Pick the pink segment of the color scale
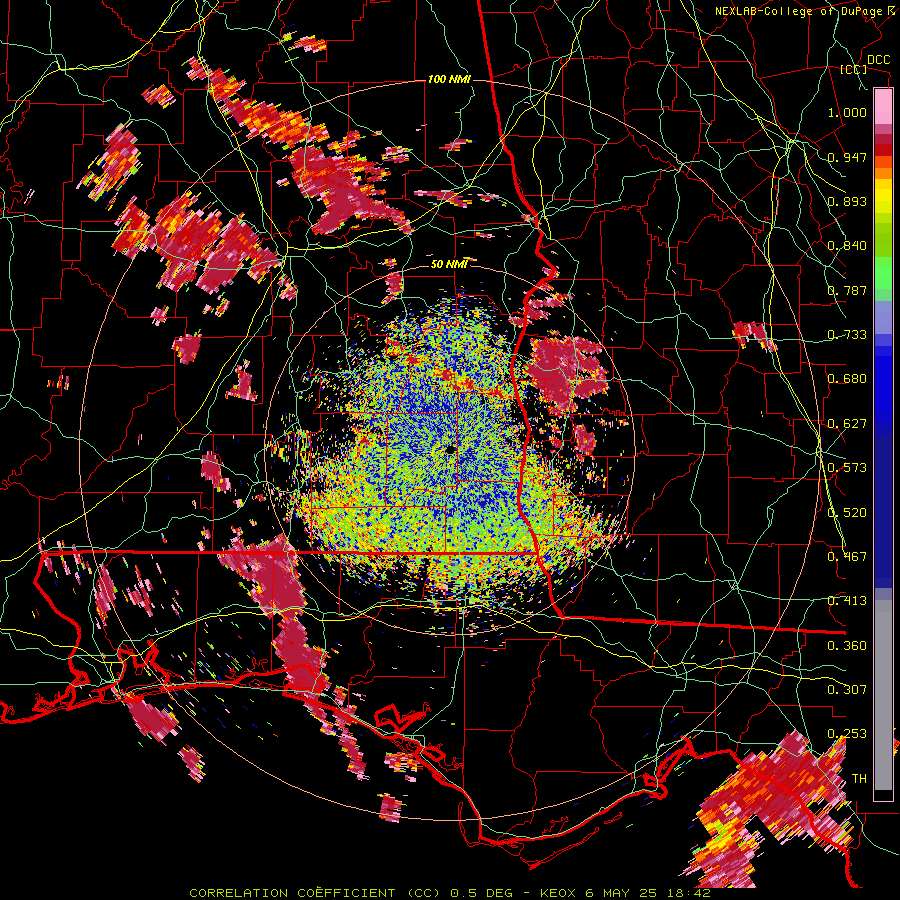Screen dimensions: 900x900 [883, 106]
